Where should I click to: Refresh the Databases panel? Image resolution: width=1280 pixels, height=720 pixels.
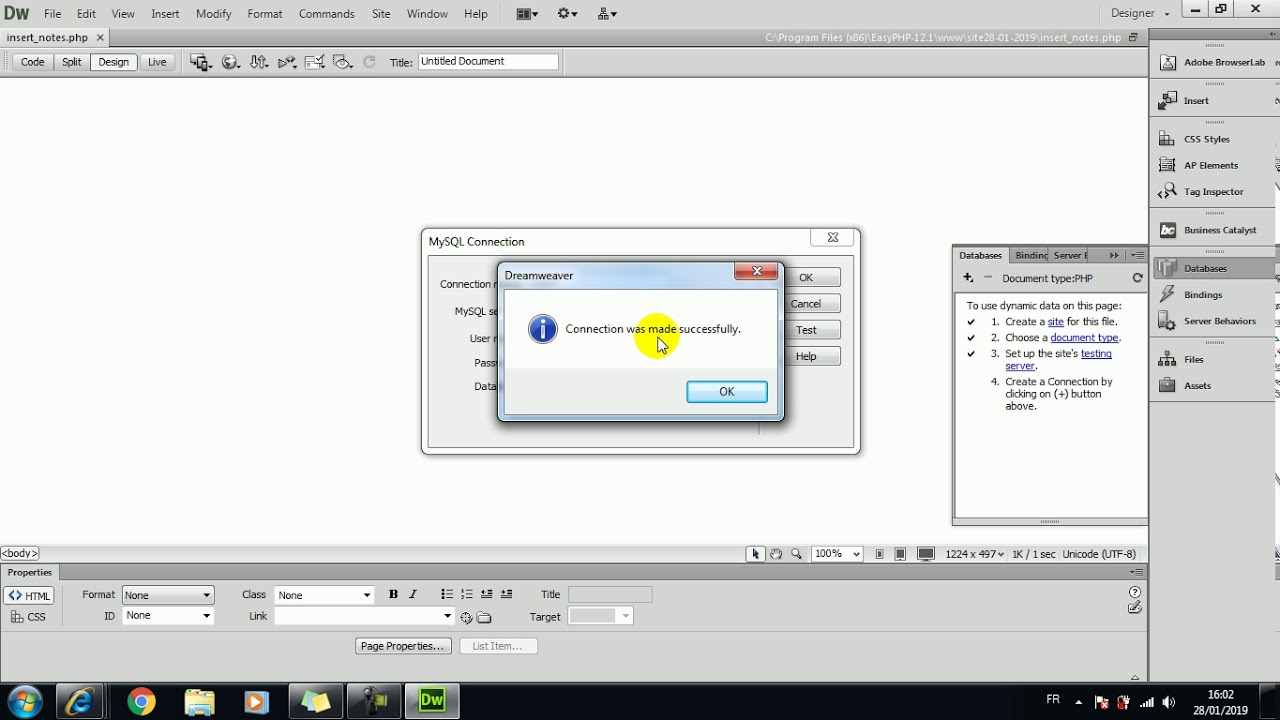click(1137, 278)
